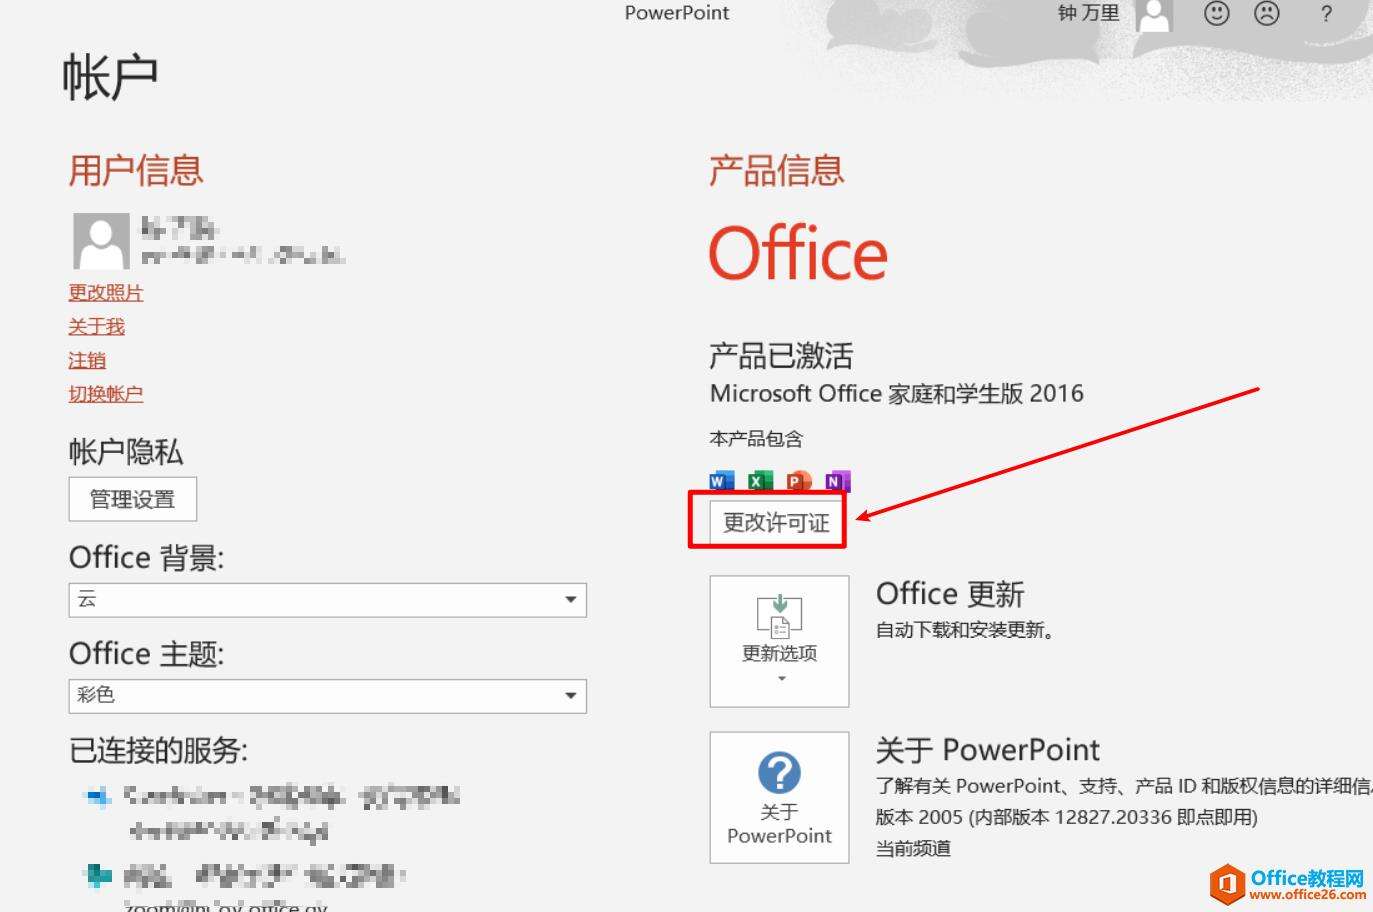Expand the 更新选项 update options button

pos(779,641)
